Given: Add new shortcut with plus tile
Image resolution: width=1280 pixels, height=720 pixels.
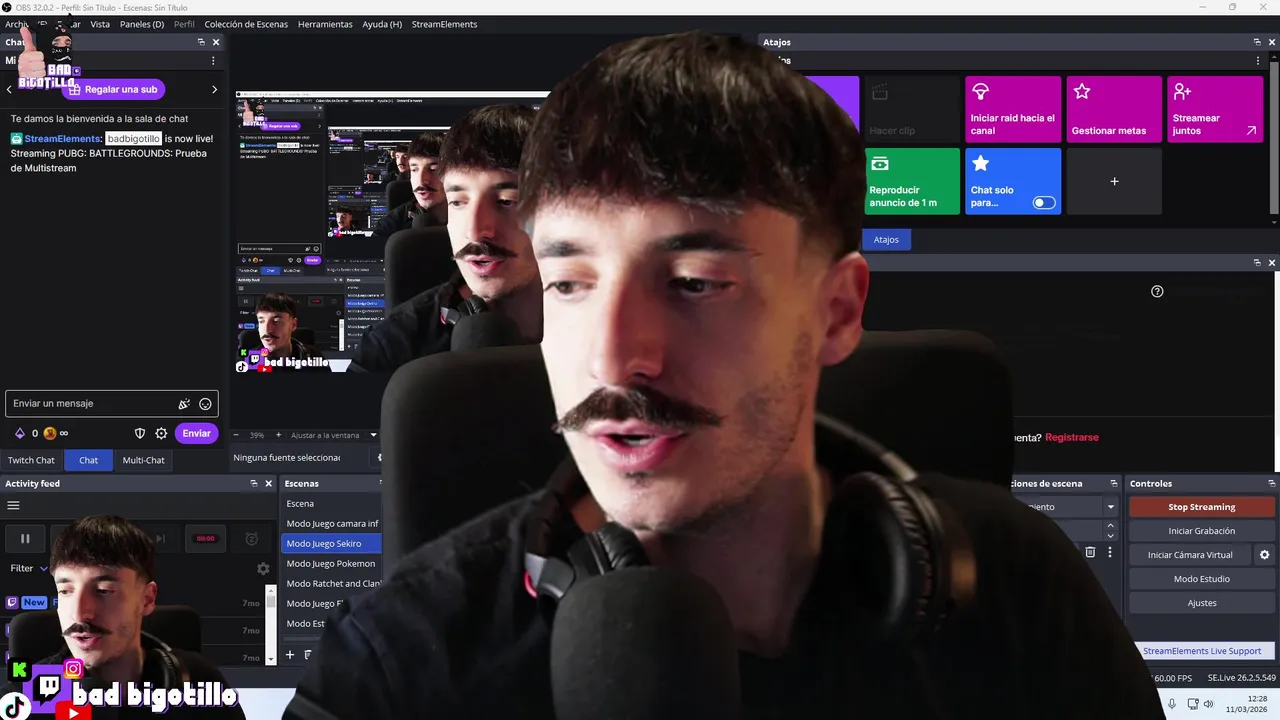Looking at the screenshot, I should [x=1114, y=181].
